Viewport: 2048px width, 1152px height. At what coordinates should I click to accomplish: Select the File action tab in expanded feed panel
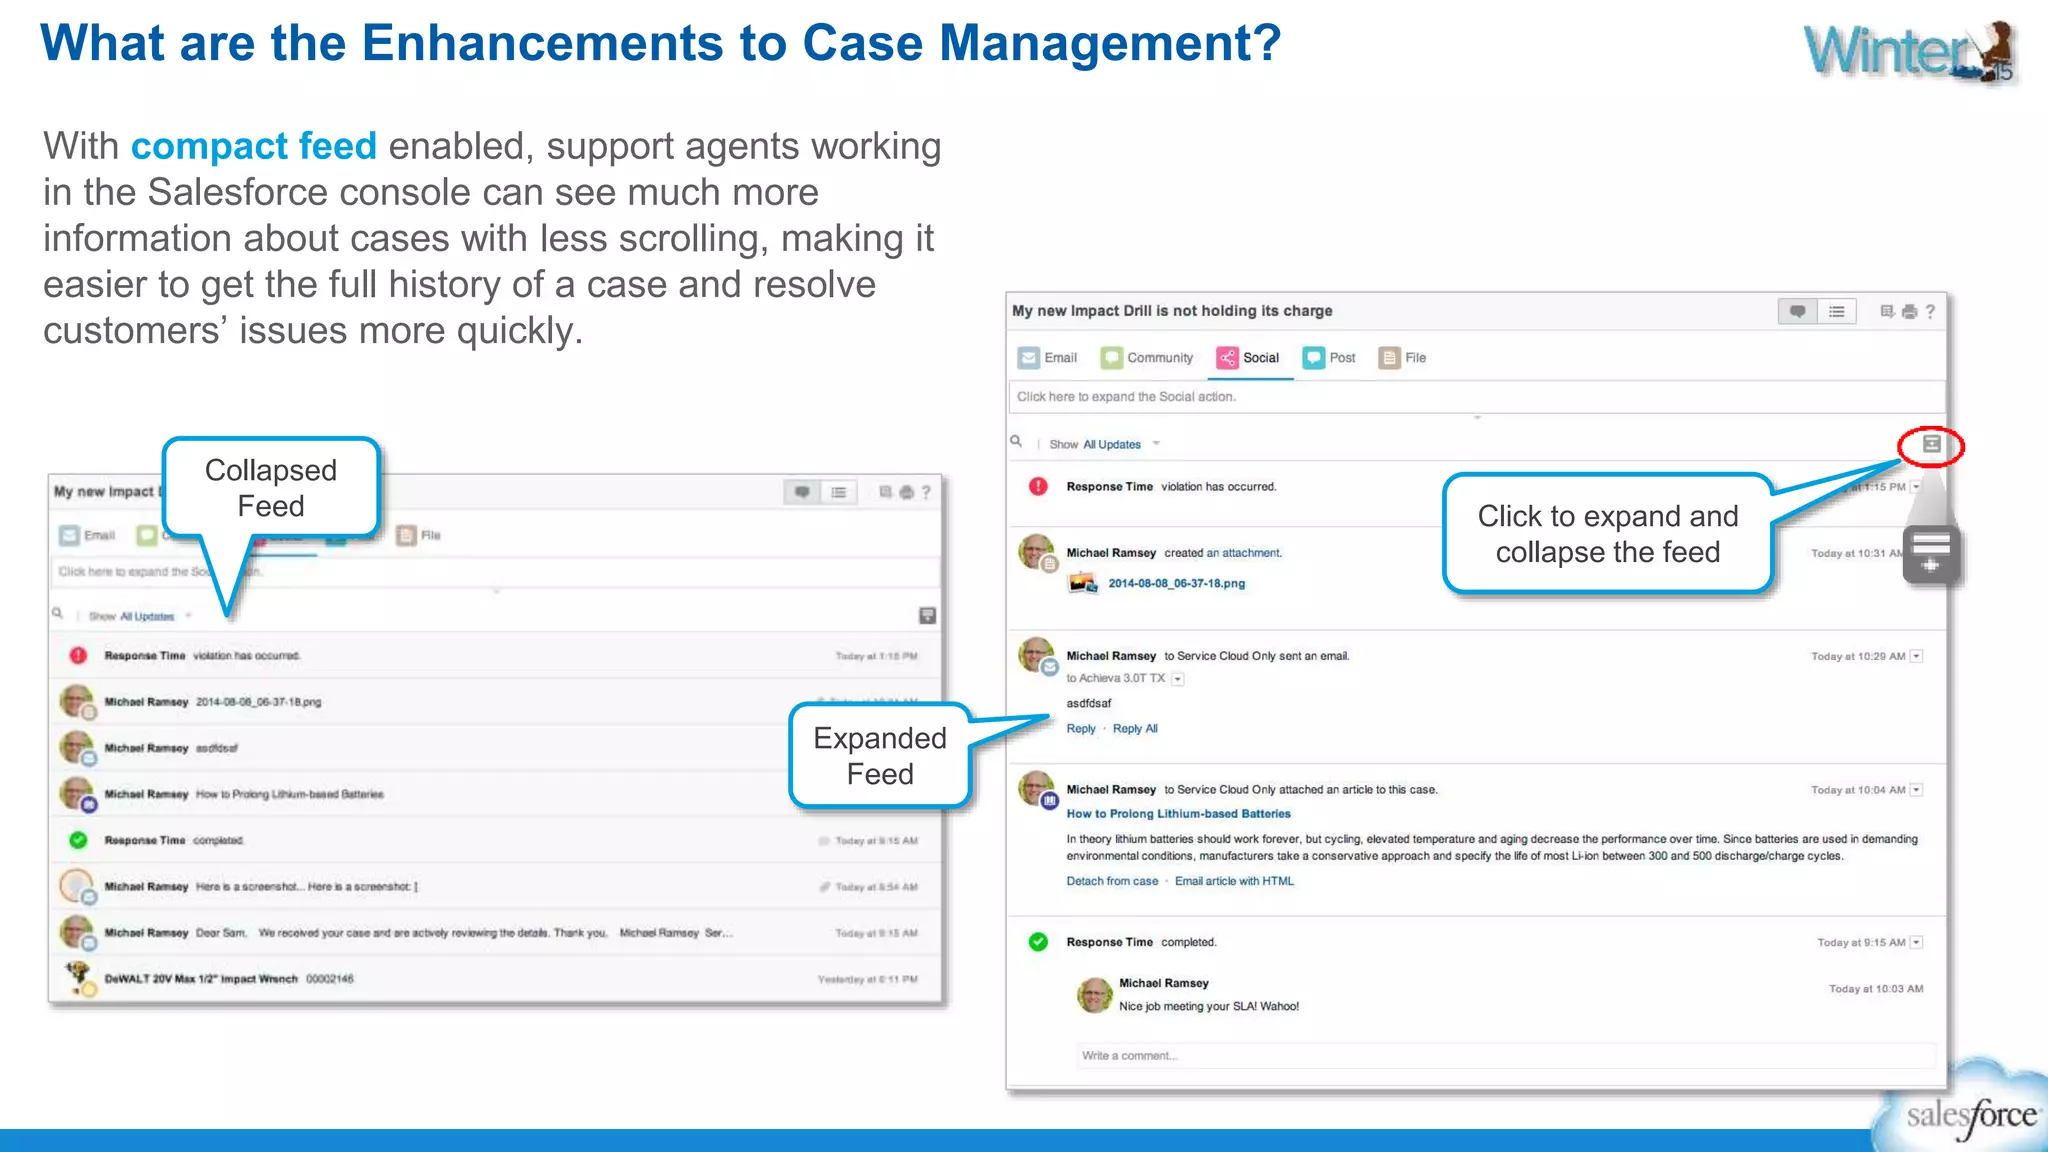1402,358
